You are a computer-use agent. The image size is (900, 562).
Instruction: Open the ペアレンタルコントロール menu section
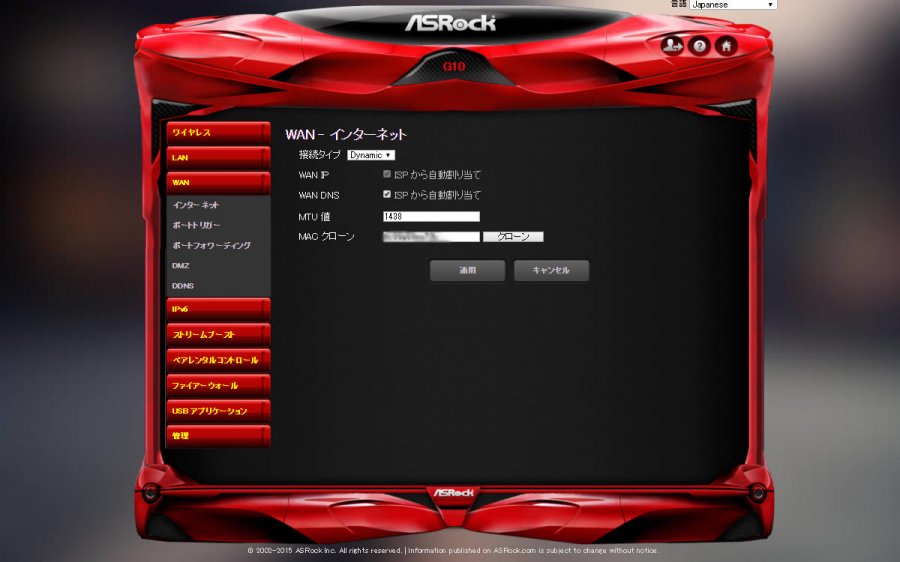pos(218,360)
